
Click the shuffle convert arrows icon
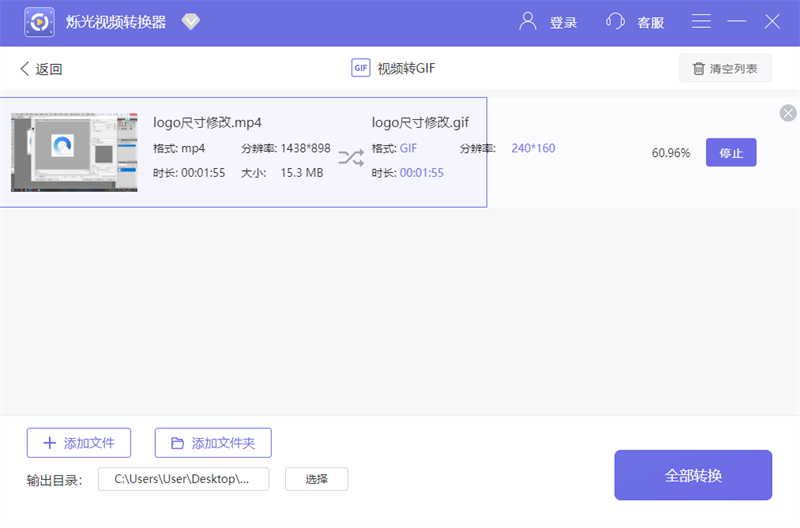coord(351,157)
